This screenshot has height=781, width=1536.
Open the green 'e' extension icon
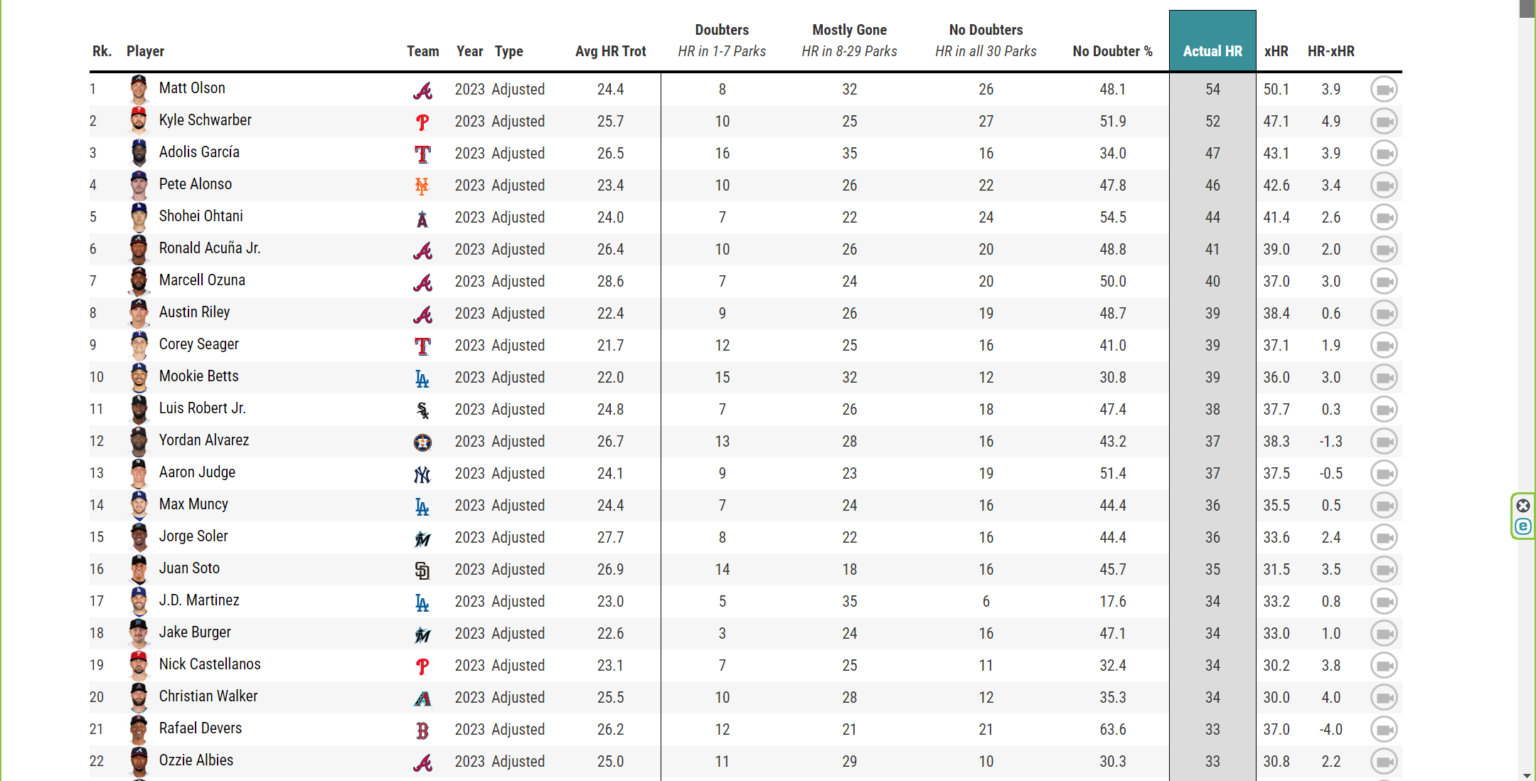[x=1523, y=526]
